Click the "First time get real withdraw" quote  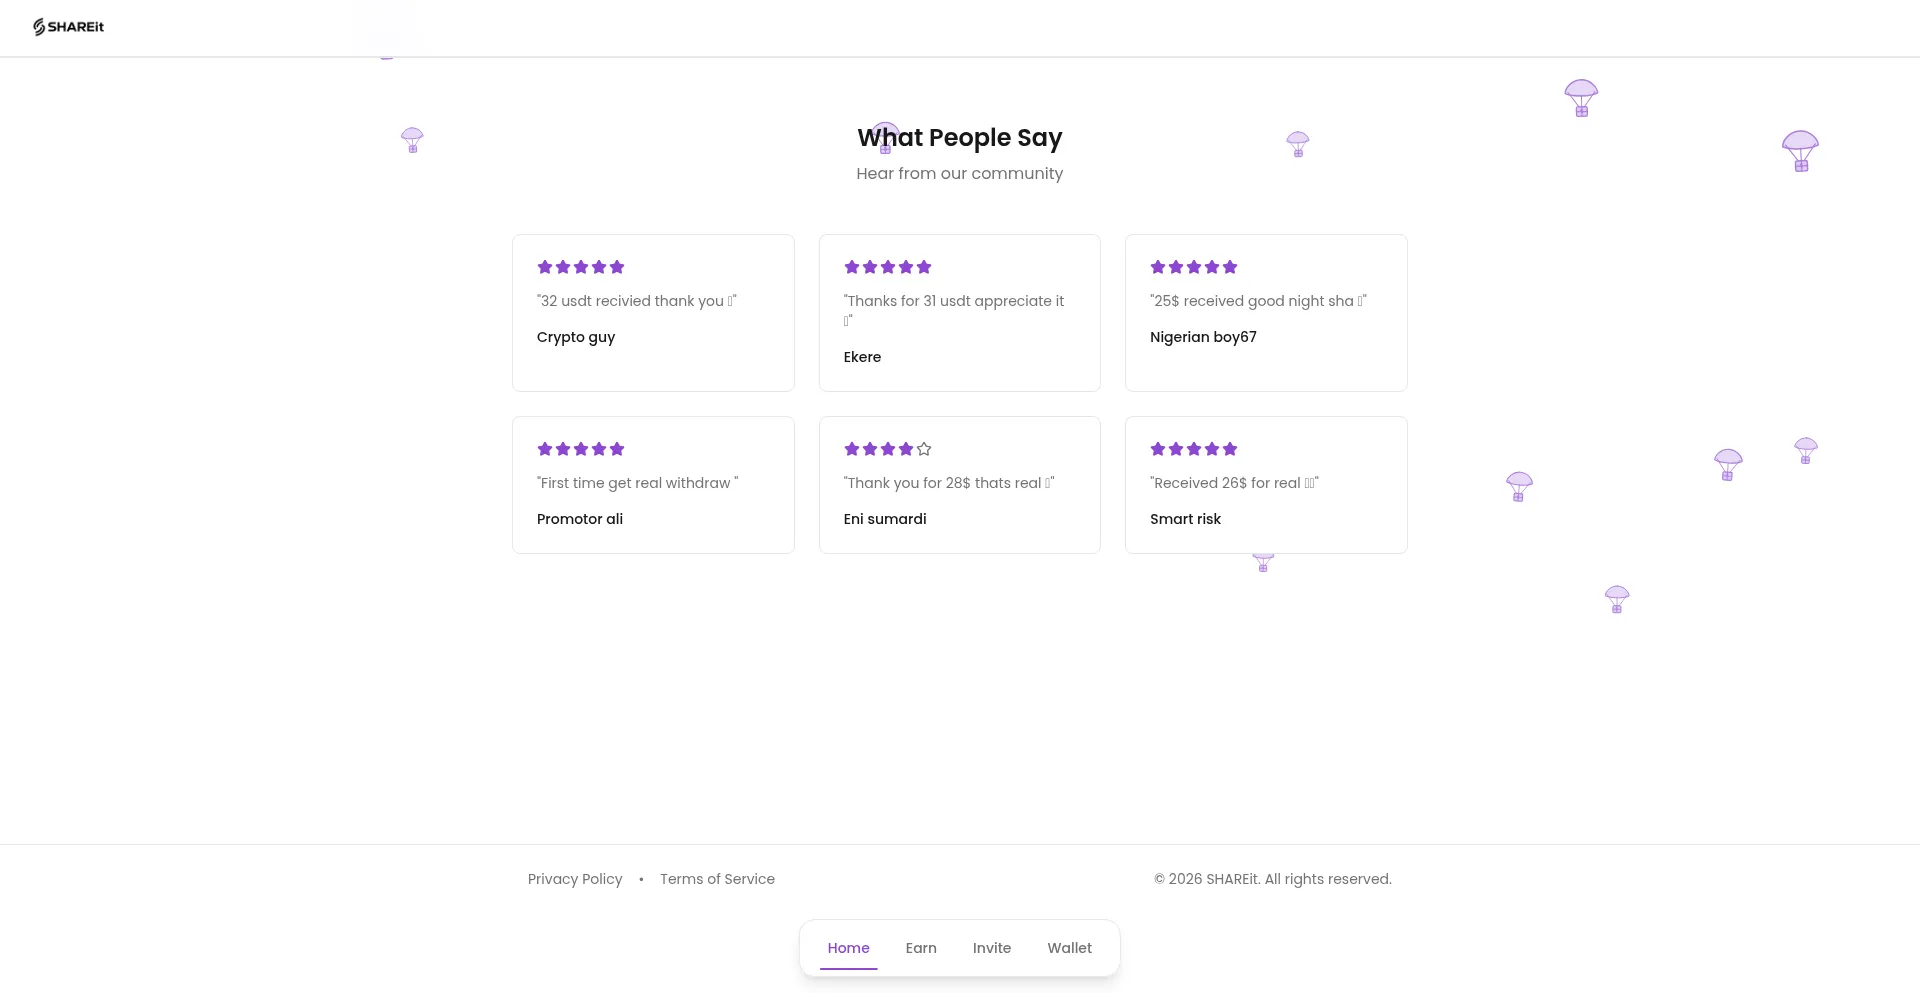coord(637,483)
